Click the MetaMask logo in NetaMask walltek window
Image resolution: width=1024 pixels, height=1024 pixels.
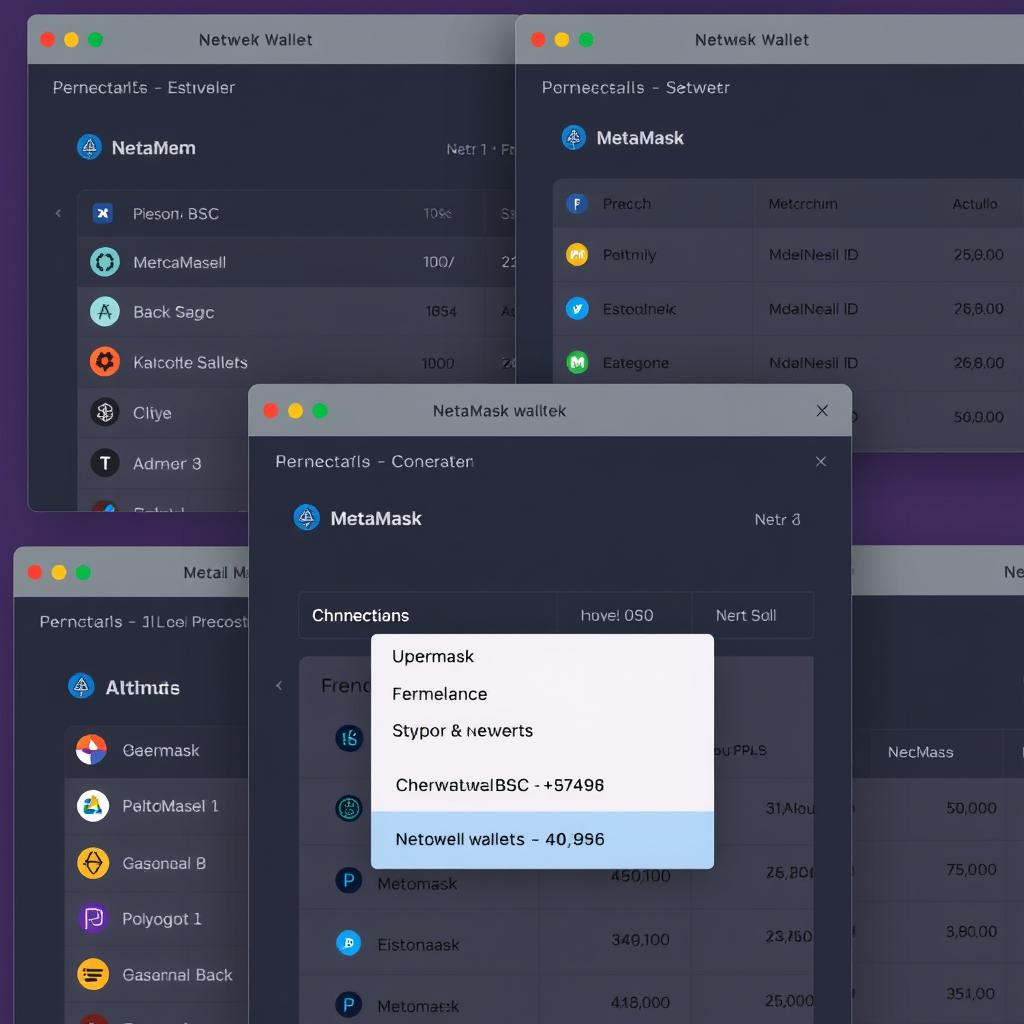306,517
